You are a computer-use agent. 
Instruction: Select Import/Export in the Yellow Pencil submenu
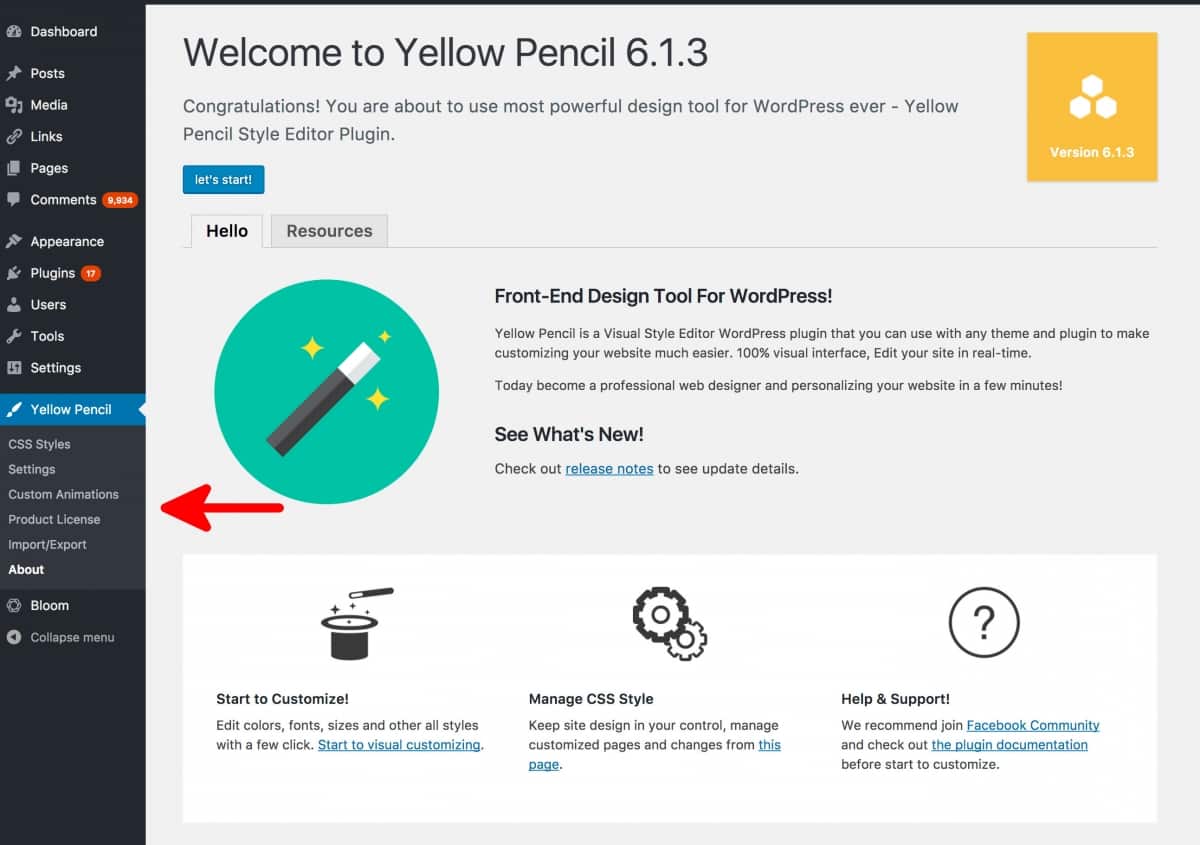click(46, 544)
